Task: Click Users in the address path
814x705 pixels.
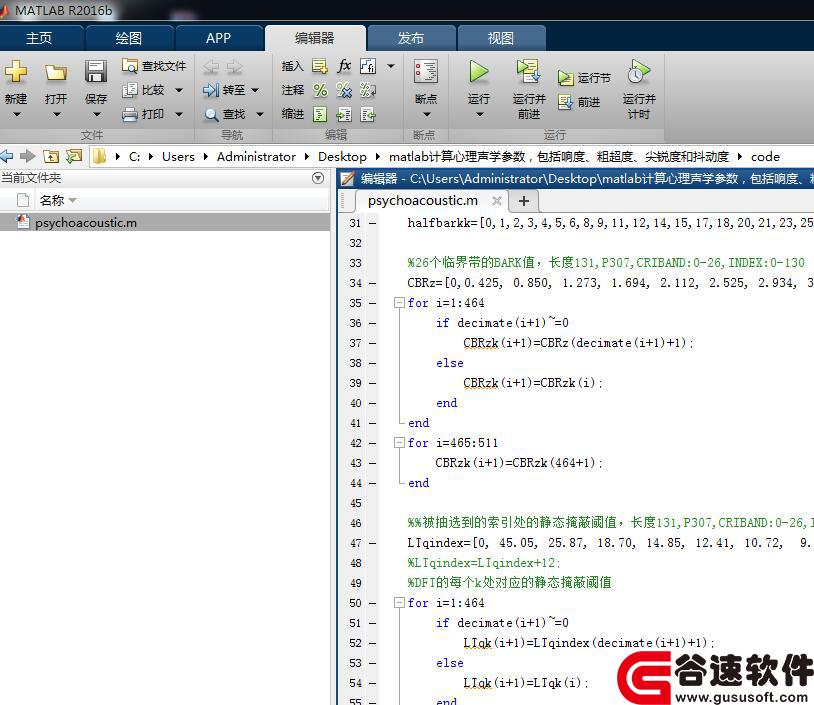Action: (x=178, y=156)
